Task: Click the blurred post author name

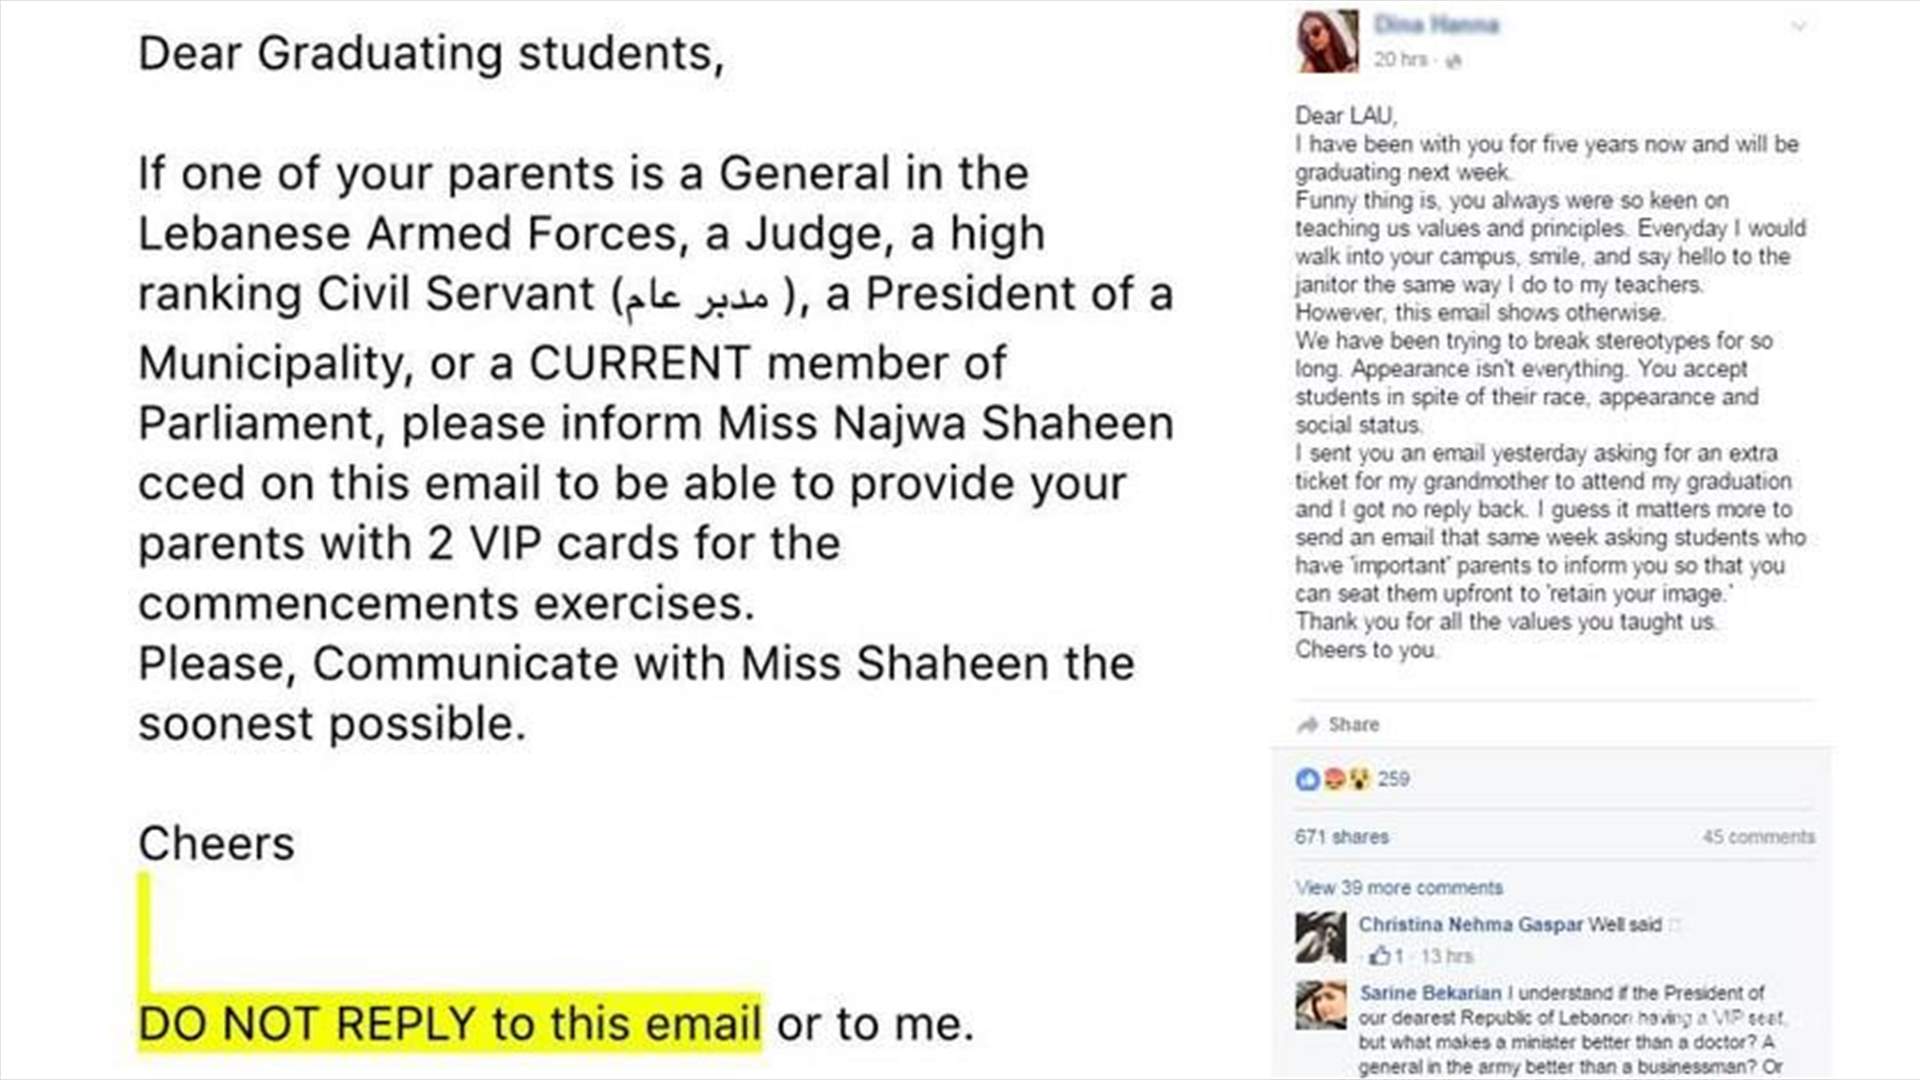Action: pyautogui.click(x=1436, y=24)
